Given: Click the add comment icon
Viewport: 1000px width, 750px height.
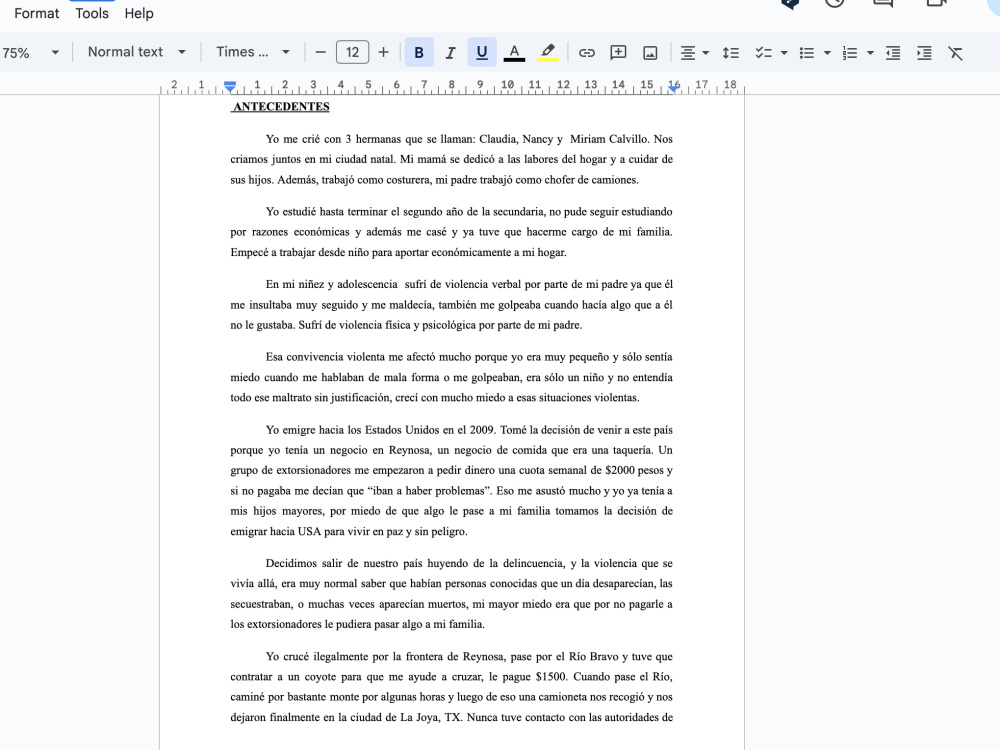Looking at the screenshot, I should click(x=618, y=52).
